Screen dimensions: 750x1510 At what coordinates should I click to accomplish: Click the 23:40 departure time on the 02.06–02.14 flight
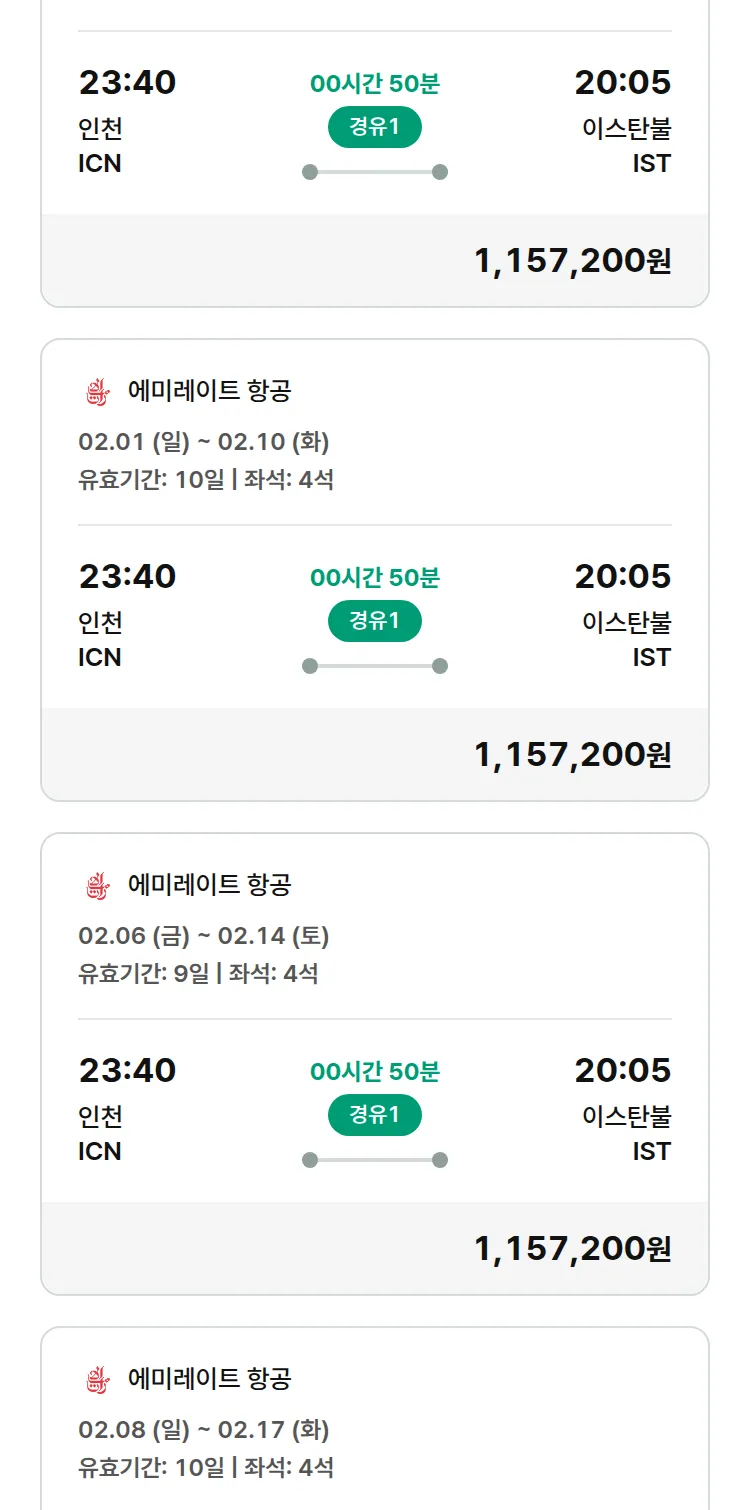(x=127, y=1071)
